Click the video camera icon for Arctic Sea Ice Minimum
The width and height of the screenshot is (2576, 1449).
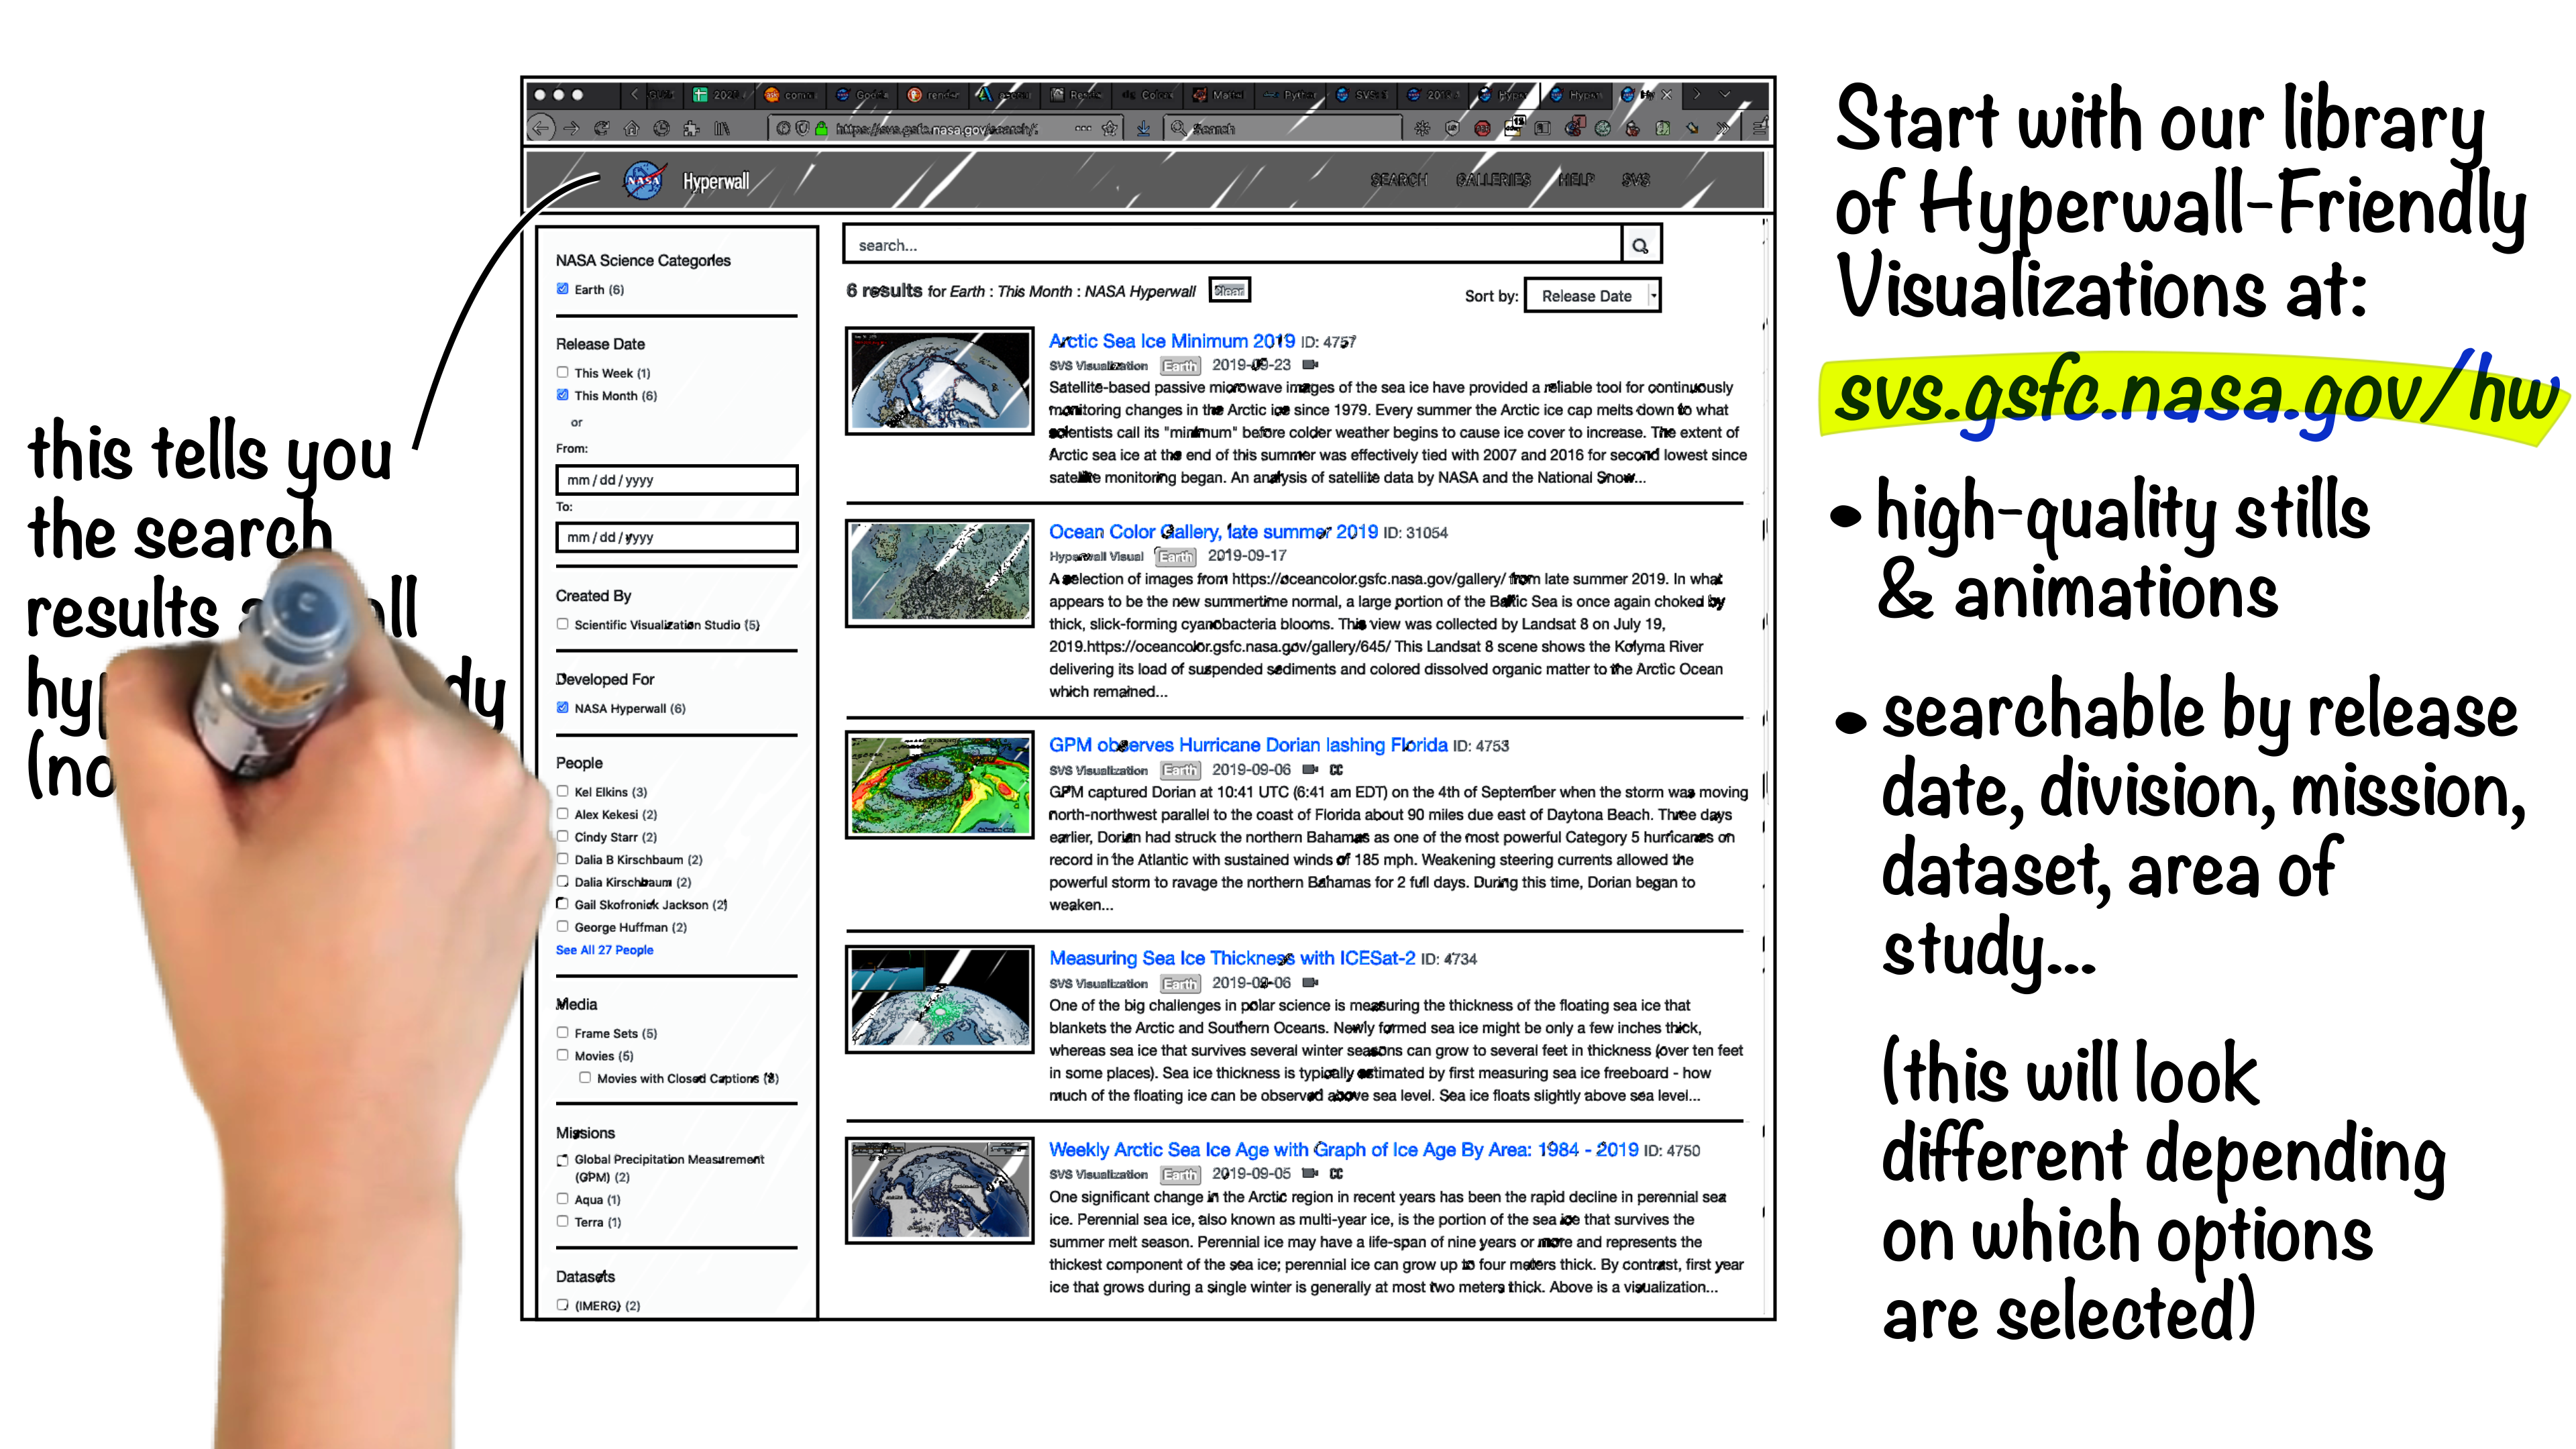[x=1311, y=365]
